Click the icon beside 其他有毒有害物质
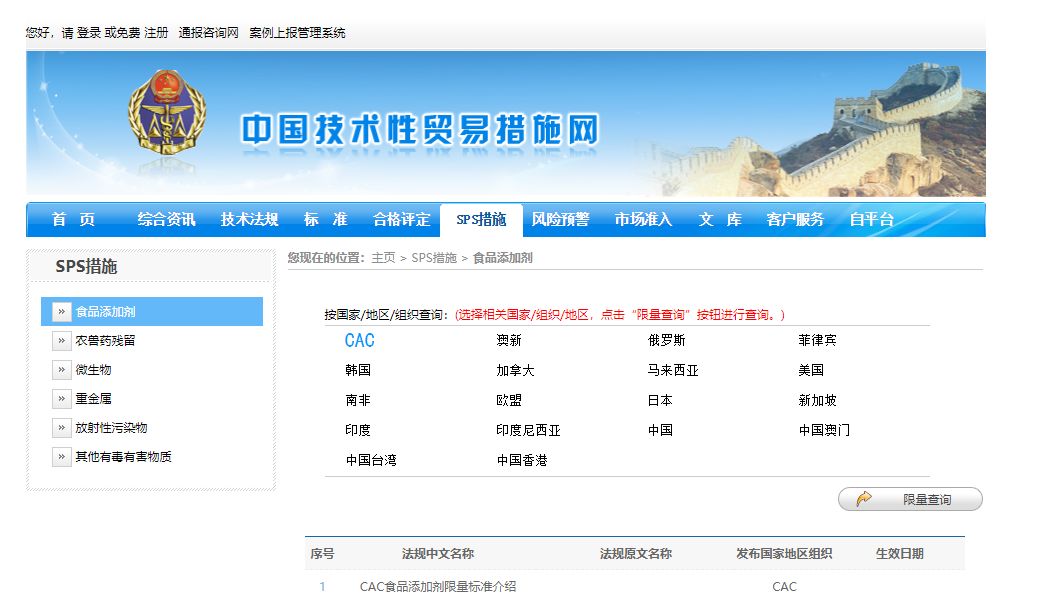 [62, 456]
